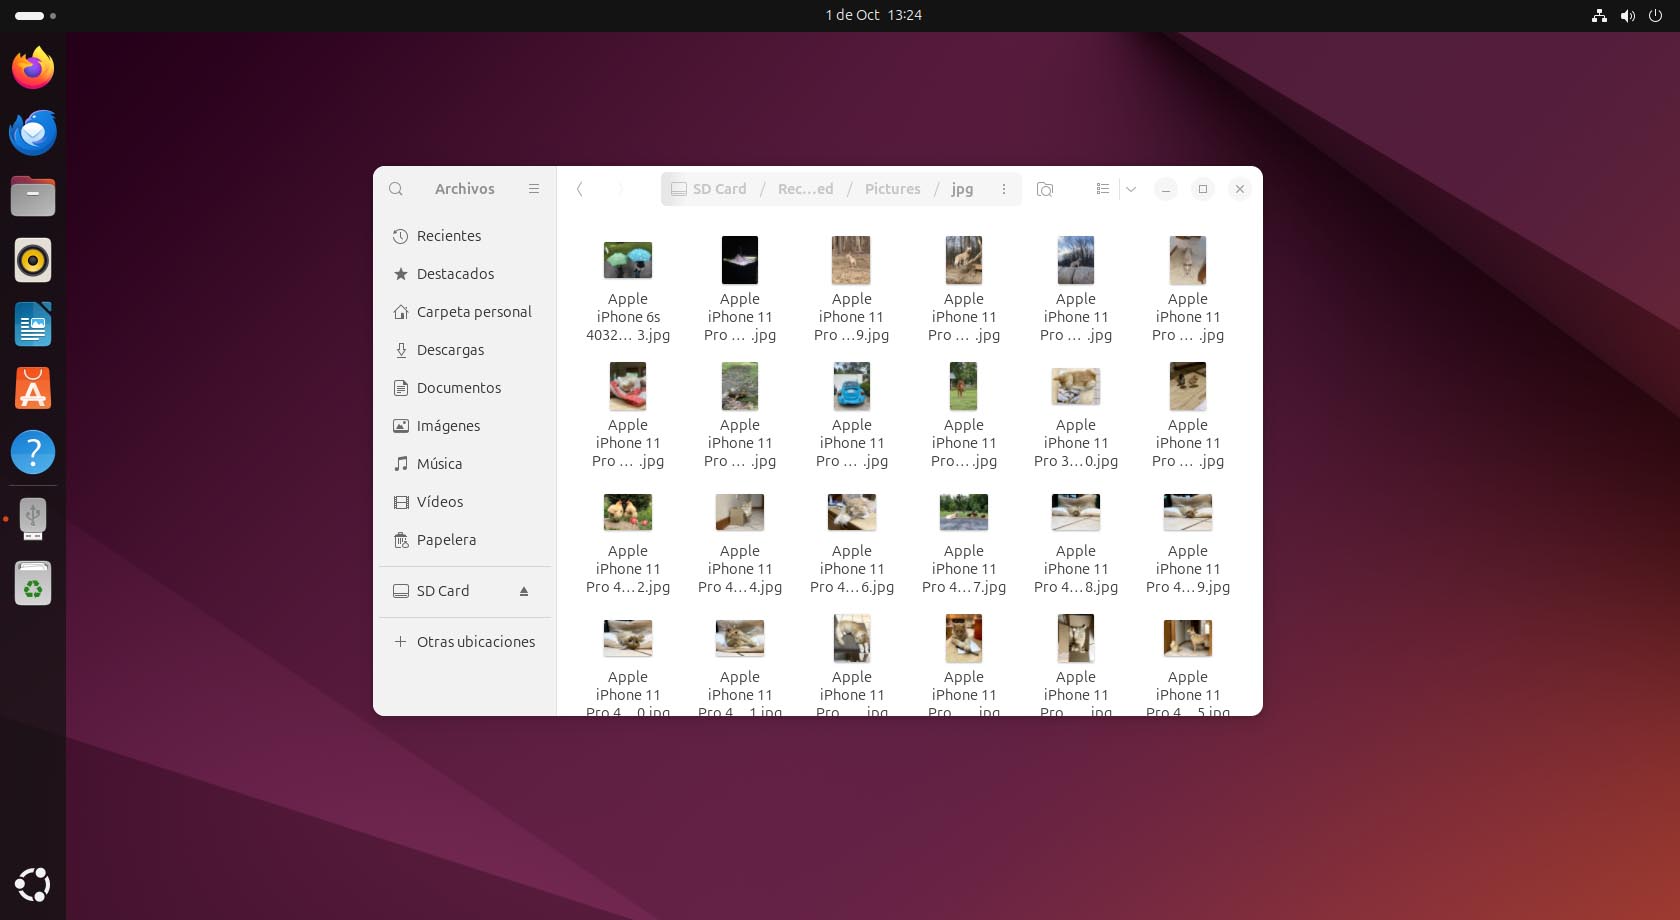Open power menu icon in top bar
This screenshot has height=920, width=1680.
[x=1656, y=15]
